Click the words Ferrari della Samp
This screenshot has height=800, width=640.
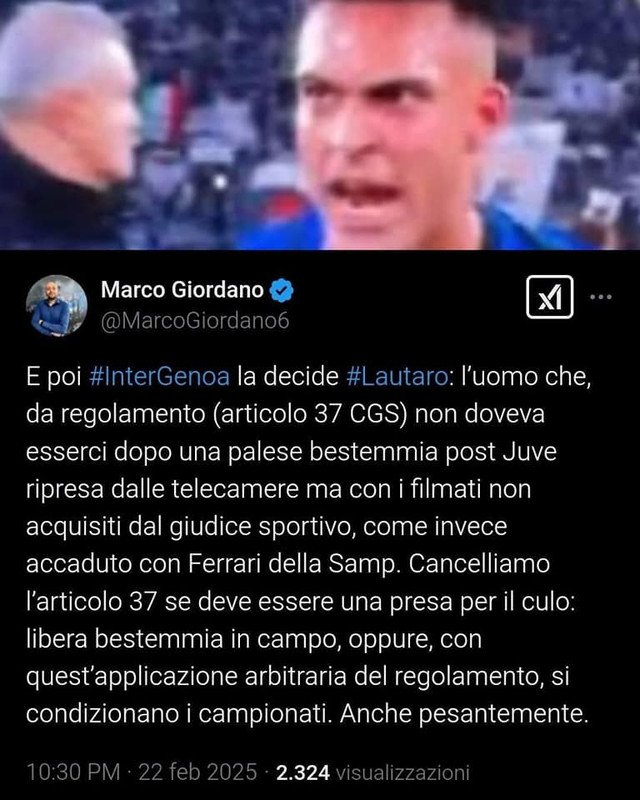pyautogui.click(x=292, y=564)
